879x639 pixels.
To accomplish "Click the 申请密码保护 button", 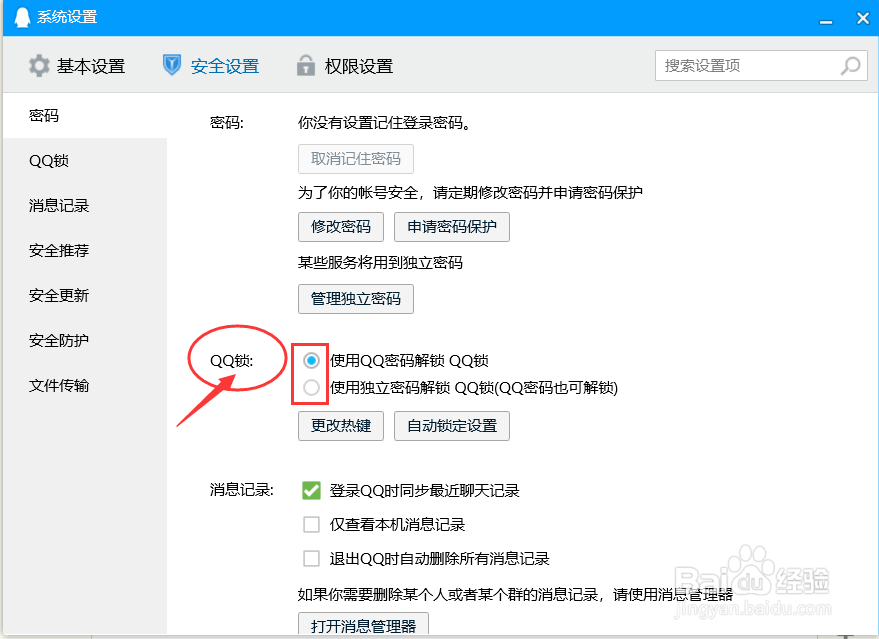I will [452, 226].
